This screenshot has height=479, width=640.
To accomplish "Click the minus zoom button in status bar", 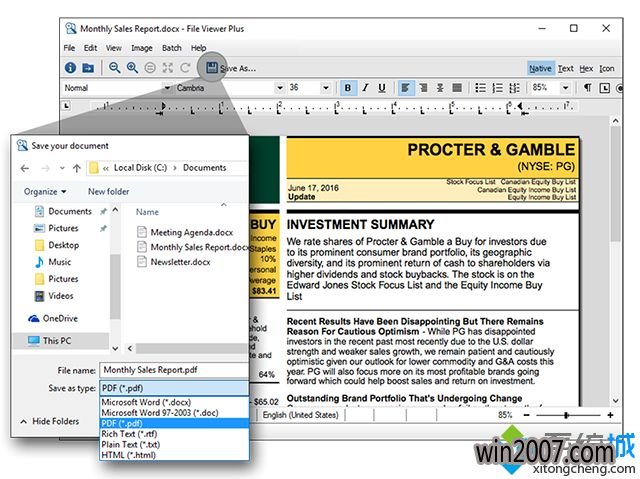I will tap(527, 415).
